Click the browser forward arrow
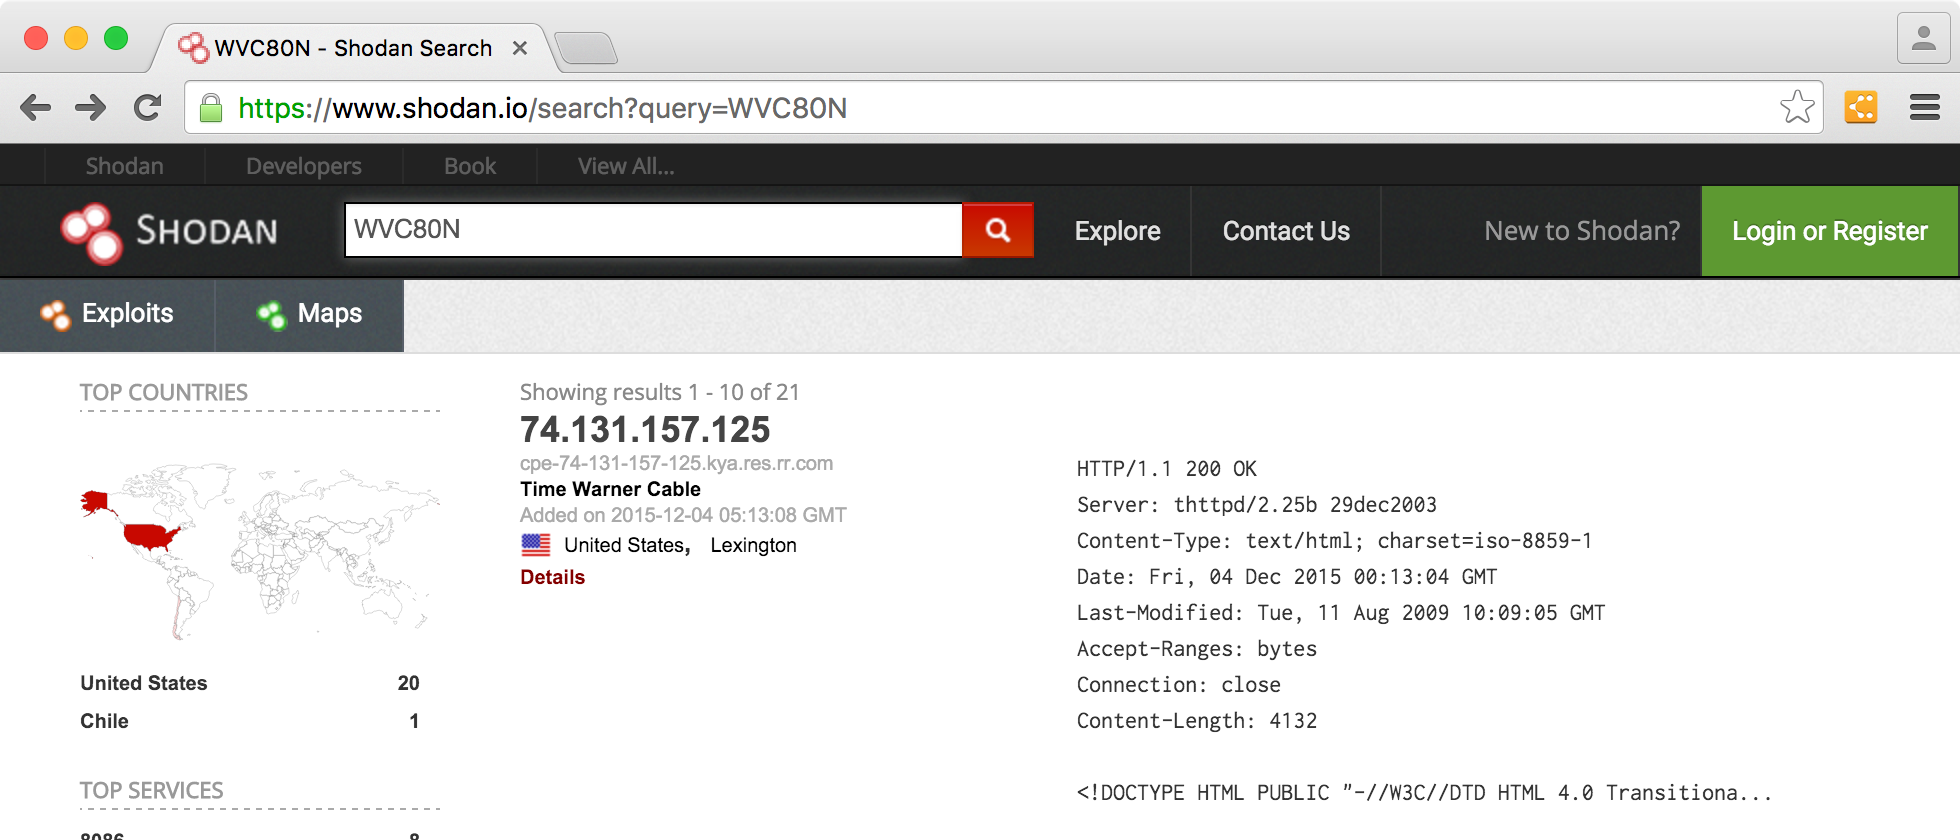Image resolution: width=1960 pixels, height=840 pixels. (x=91, y=108)
